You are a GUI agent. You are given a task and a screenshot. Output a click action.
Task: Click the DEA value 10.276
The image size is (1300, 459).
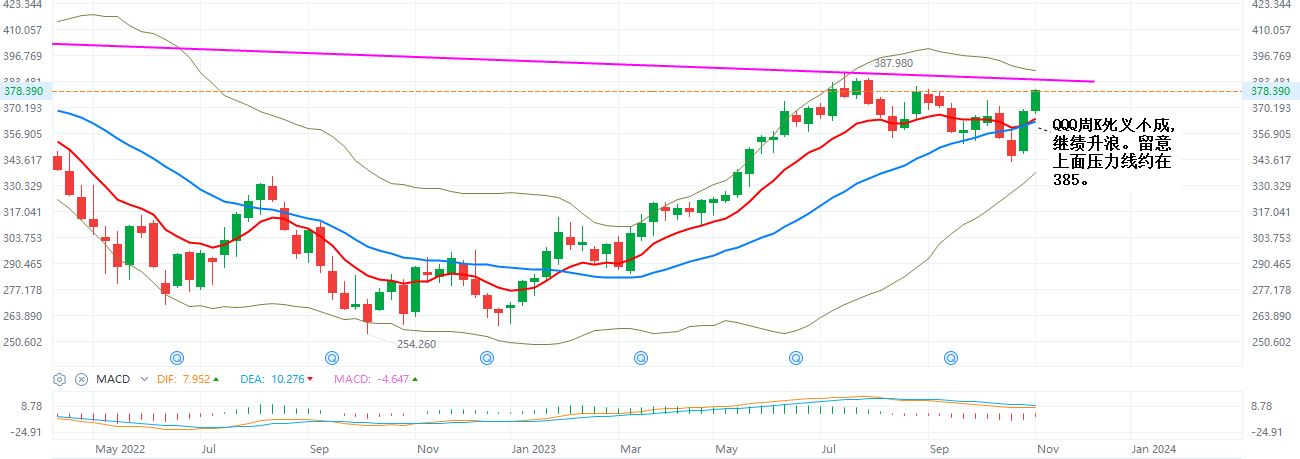pos(286,379)
